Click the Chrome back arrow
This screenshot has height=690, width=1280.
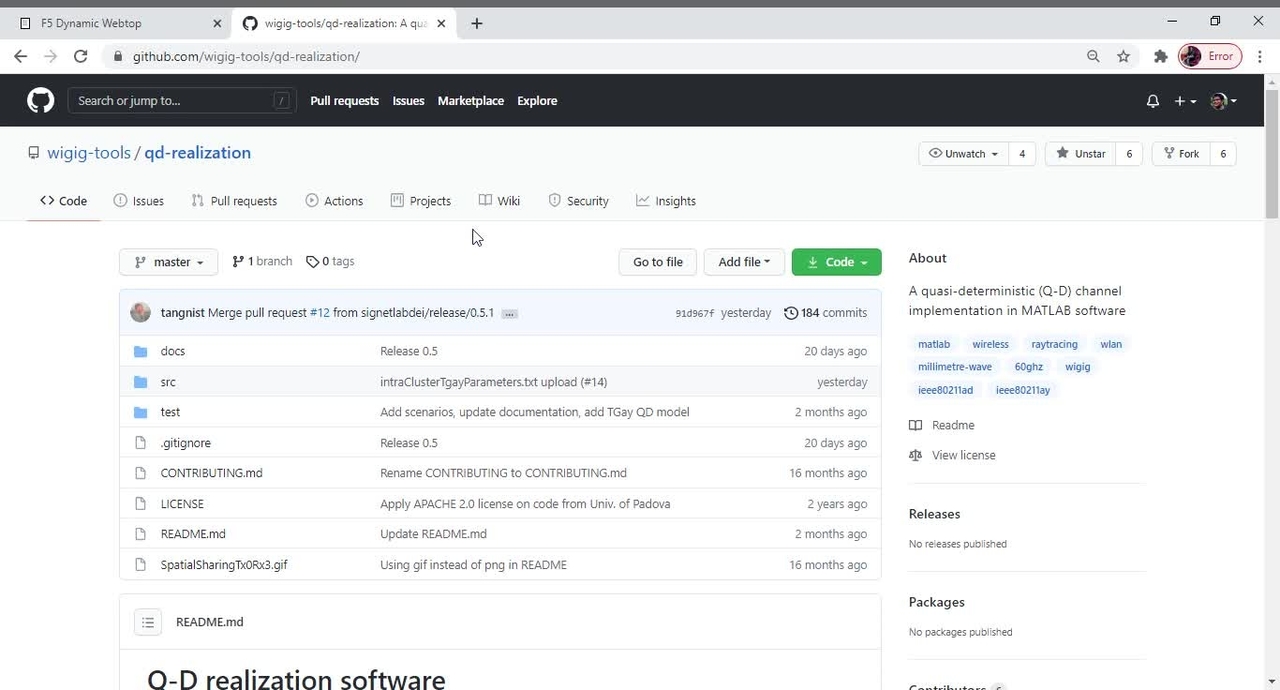pos(21,56)
